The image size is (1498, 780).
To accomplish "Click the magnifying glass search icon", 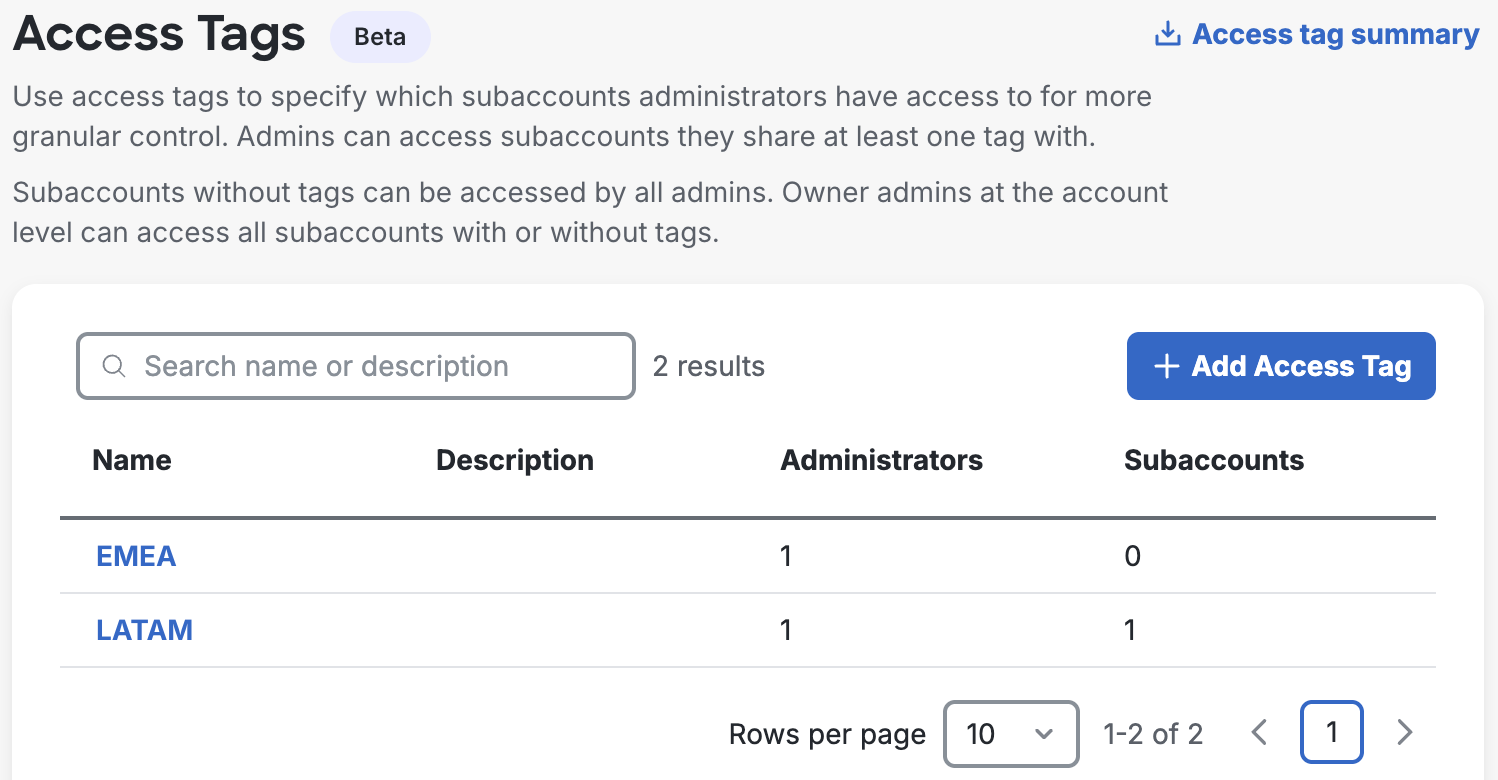I will coord(113,366).
